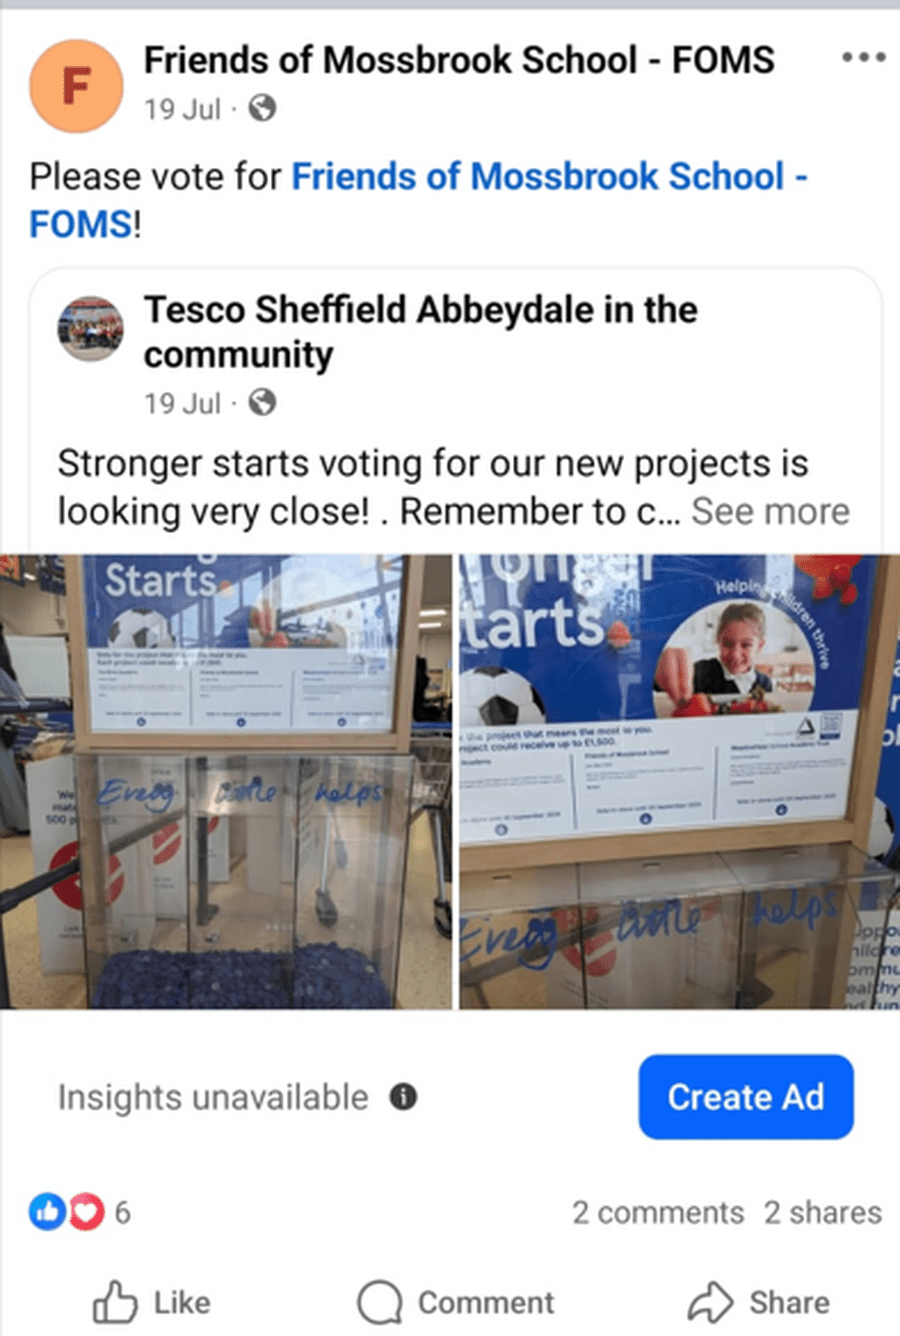This screenshot has height=1336, width=900.
Task: Open left photo of the voting token box
Action: pos(226,781)
